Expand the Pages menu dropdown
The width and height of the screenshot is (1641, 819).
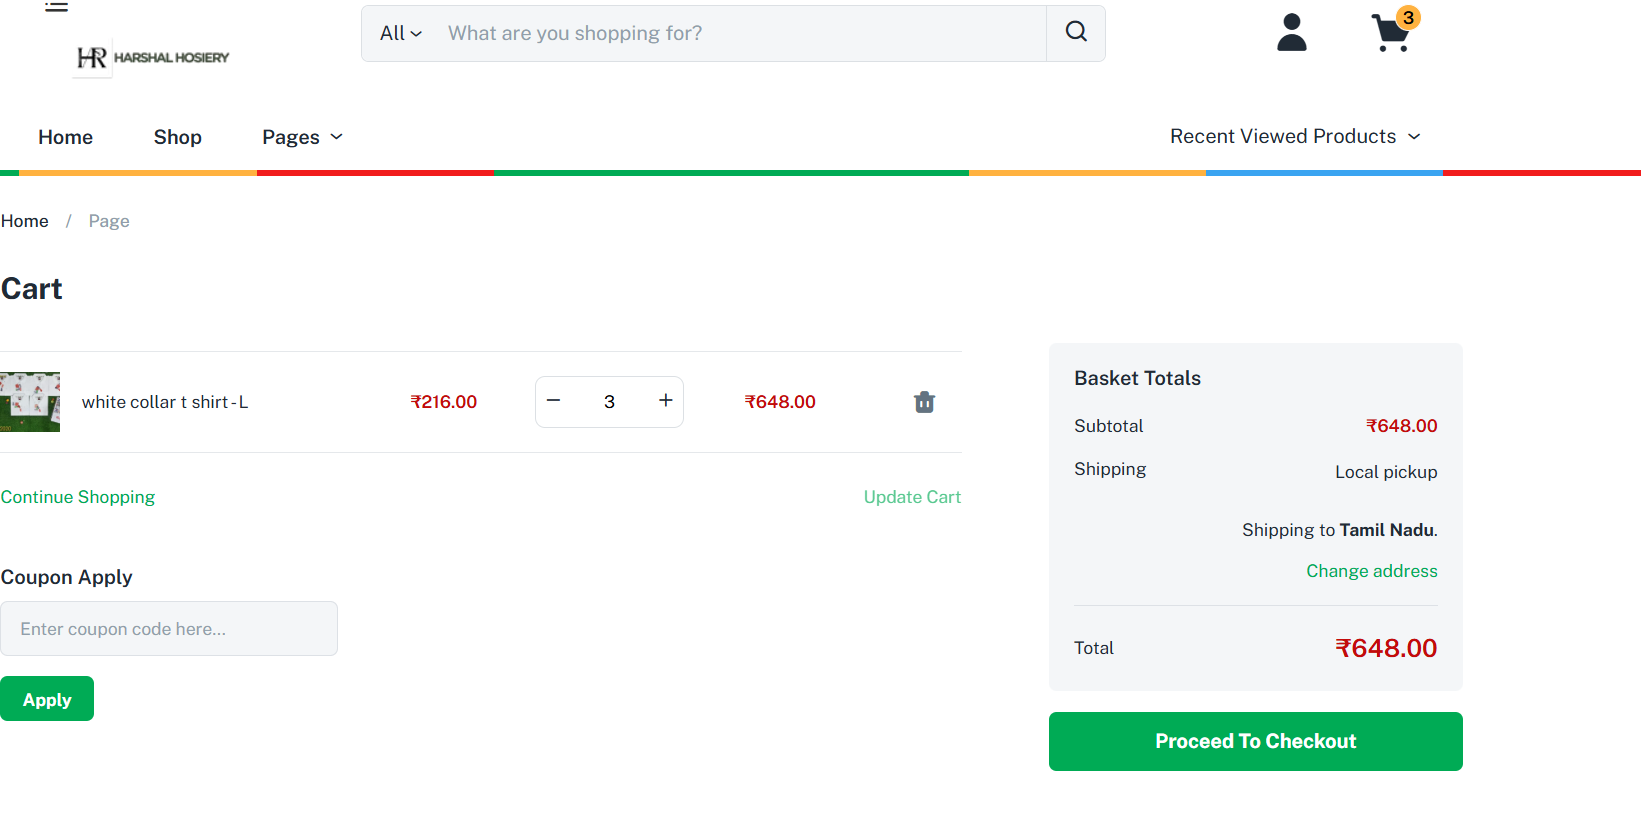pyautogui.click(x=302, y=137)
